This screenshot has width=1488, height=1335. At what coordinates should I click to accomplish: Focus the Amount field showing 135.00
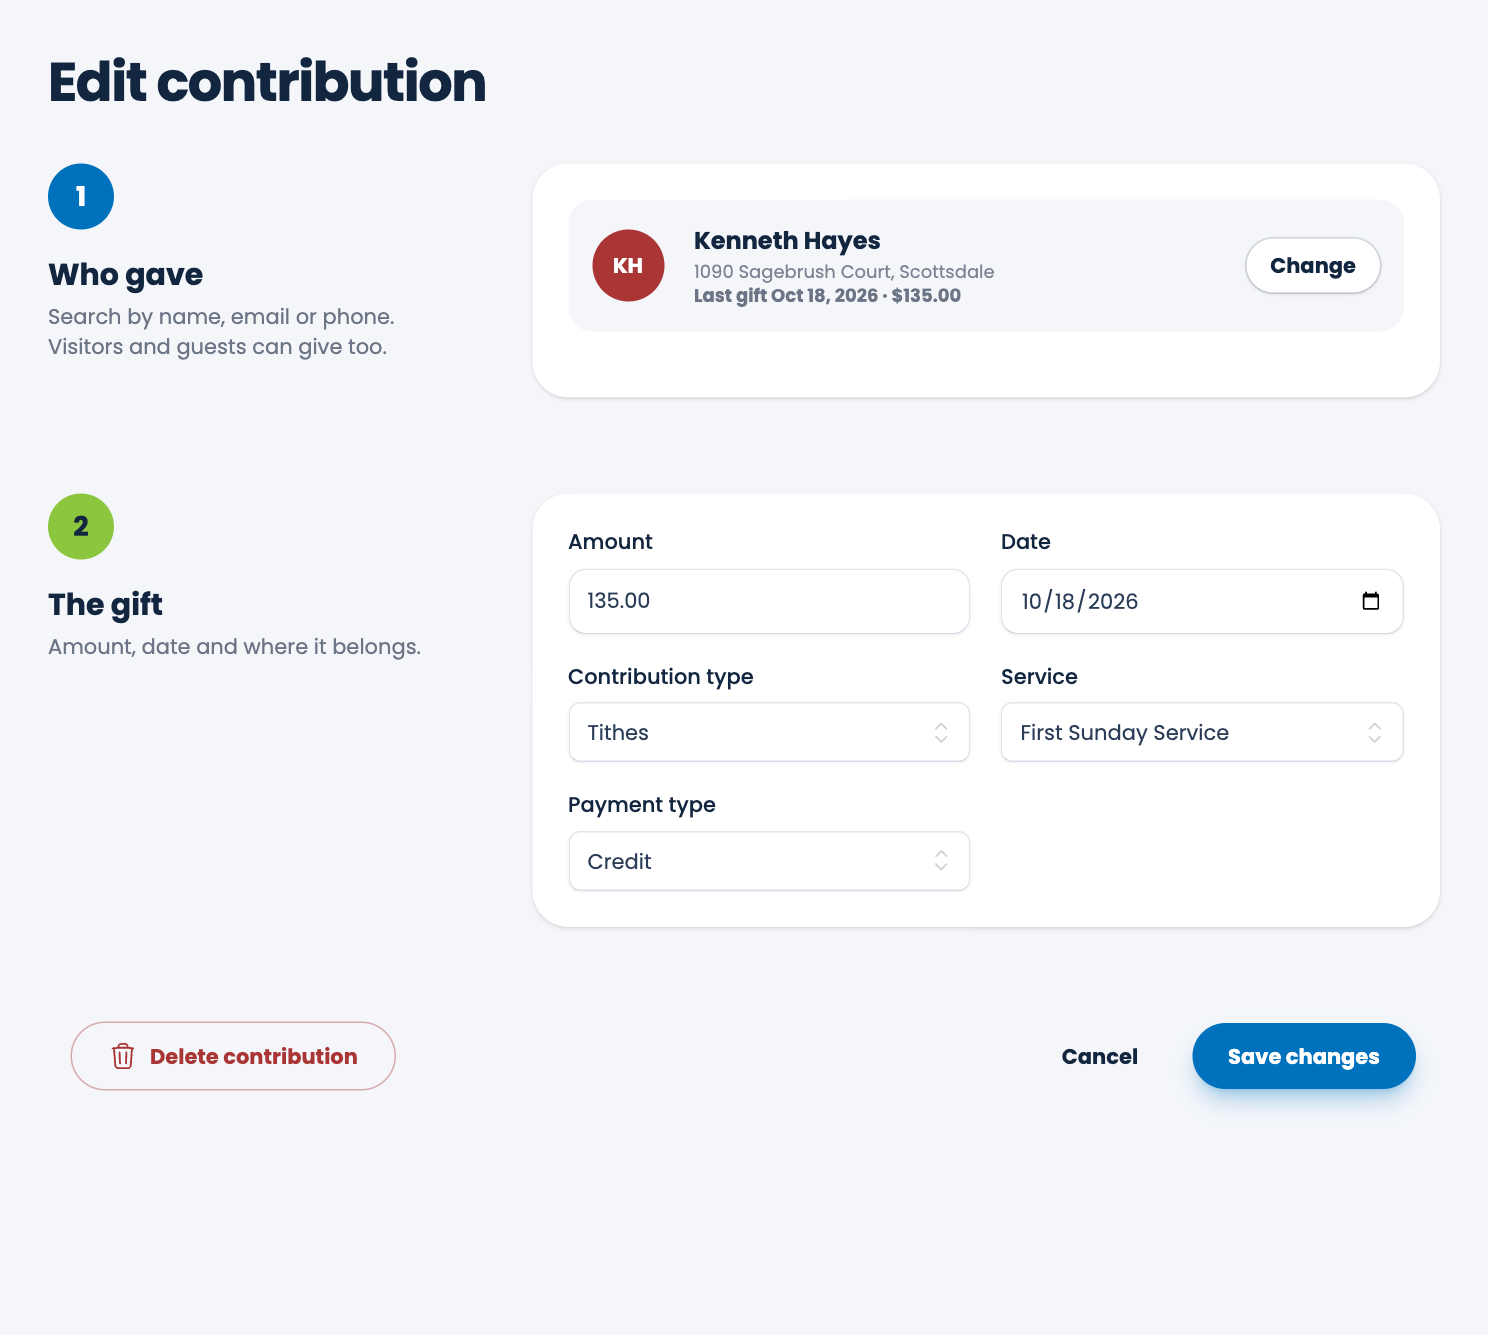(769, 601)
